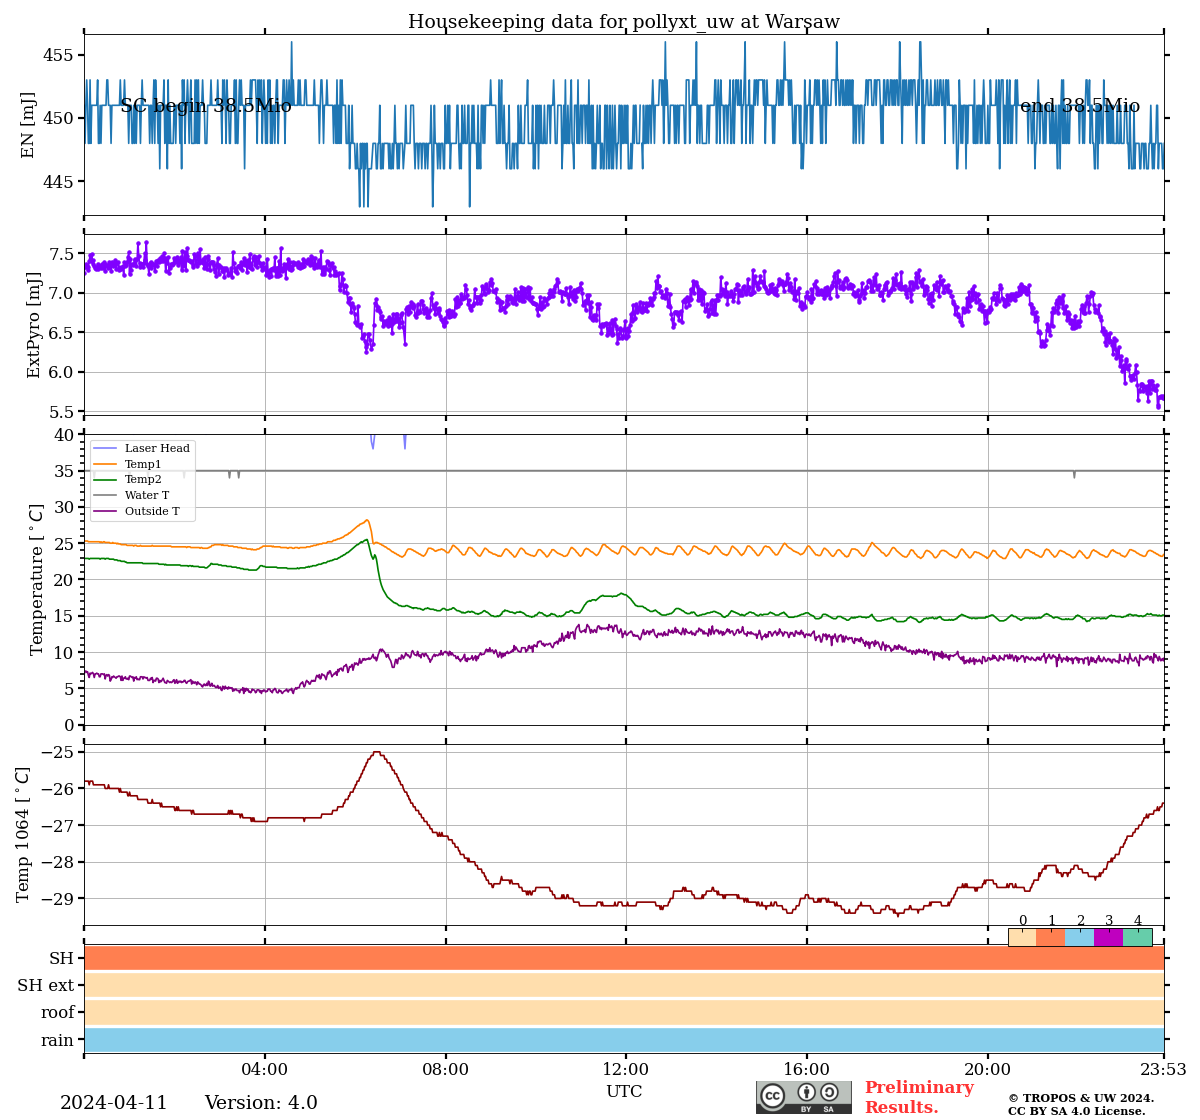The height and width of the screenshot is (1120, 1200).
Task: Click the EN [mJ] axis label
Action: click(x=28, y=125)
